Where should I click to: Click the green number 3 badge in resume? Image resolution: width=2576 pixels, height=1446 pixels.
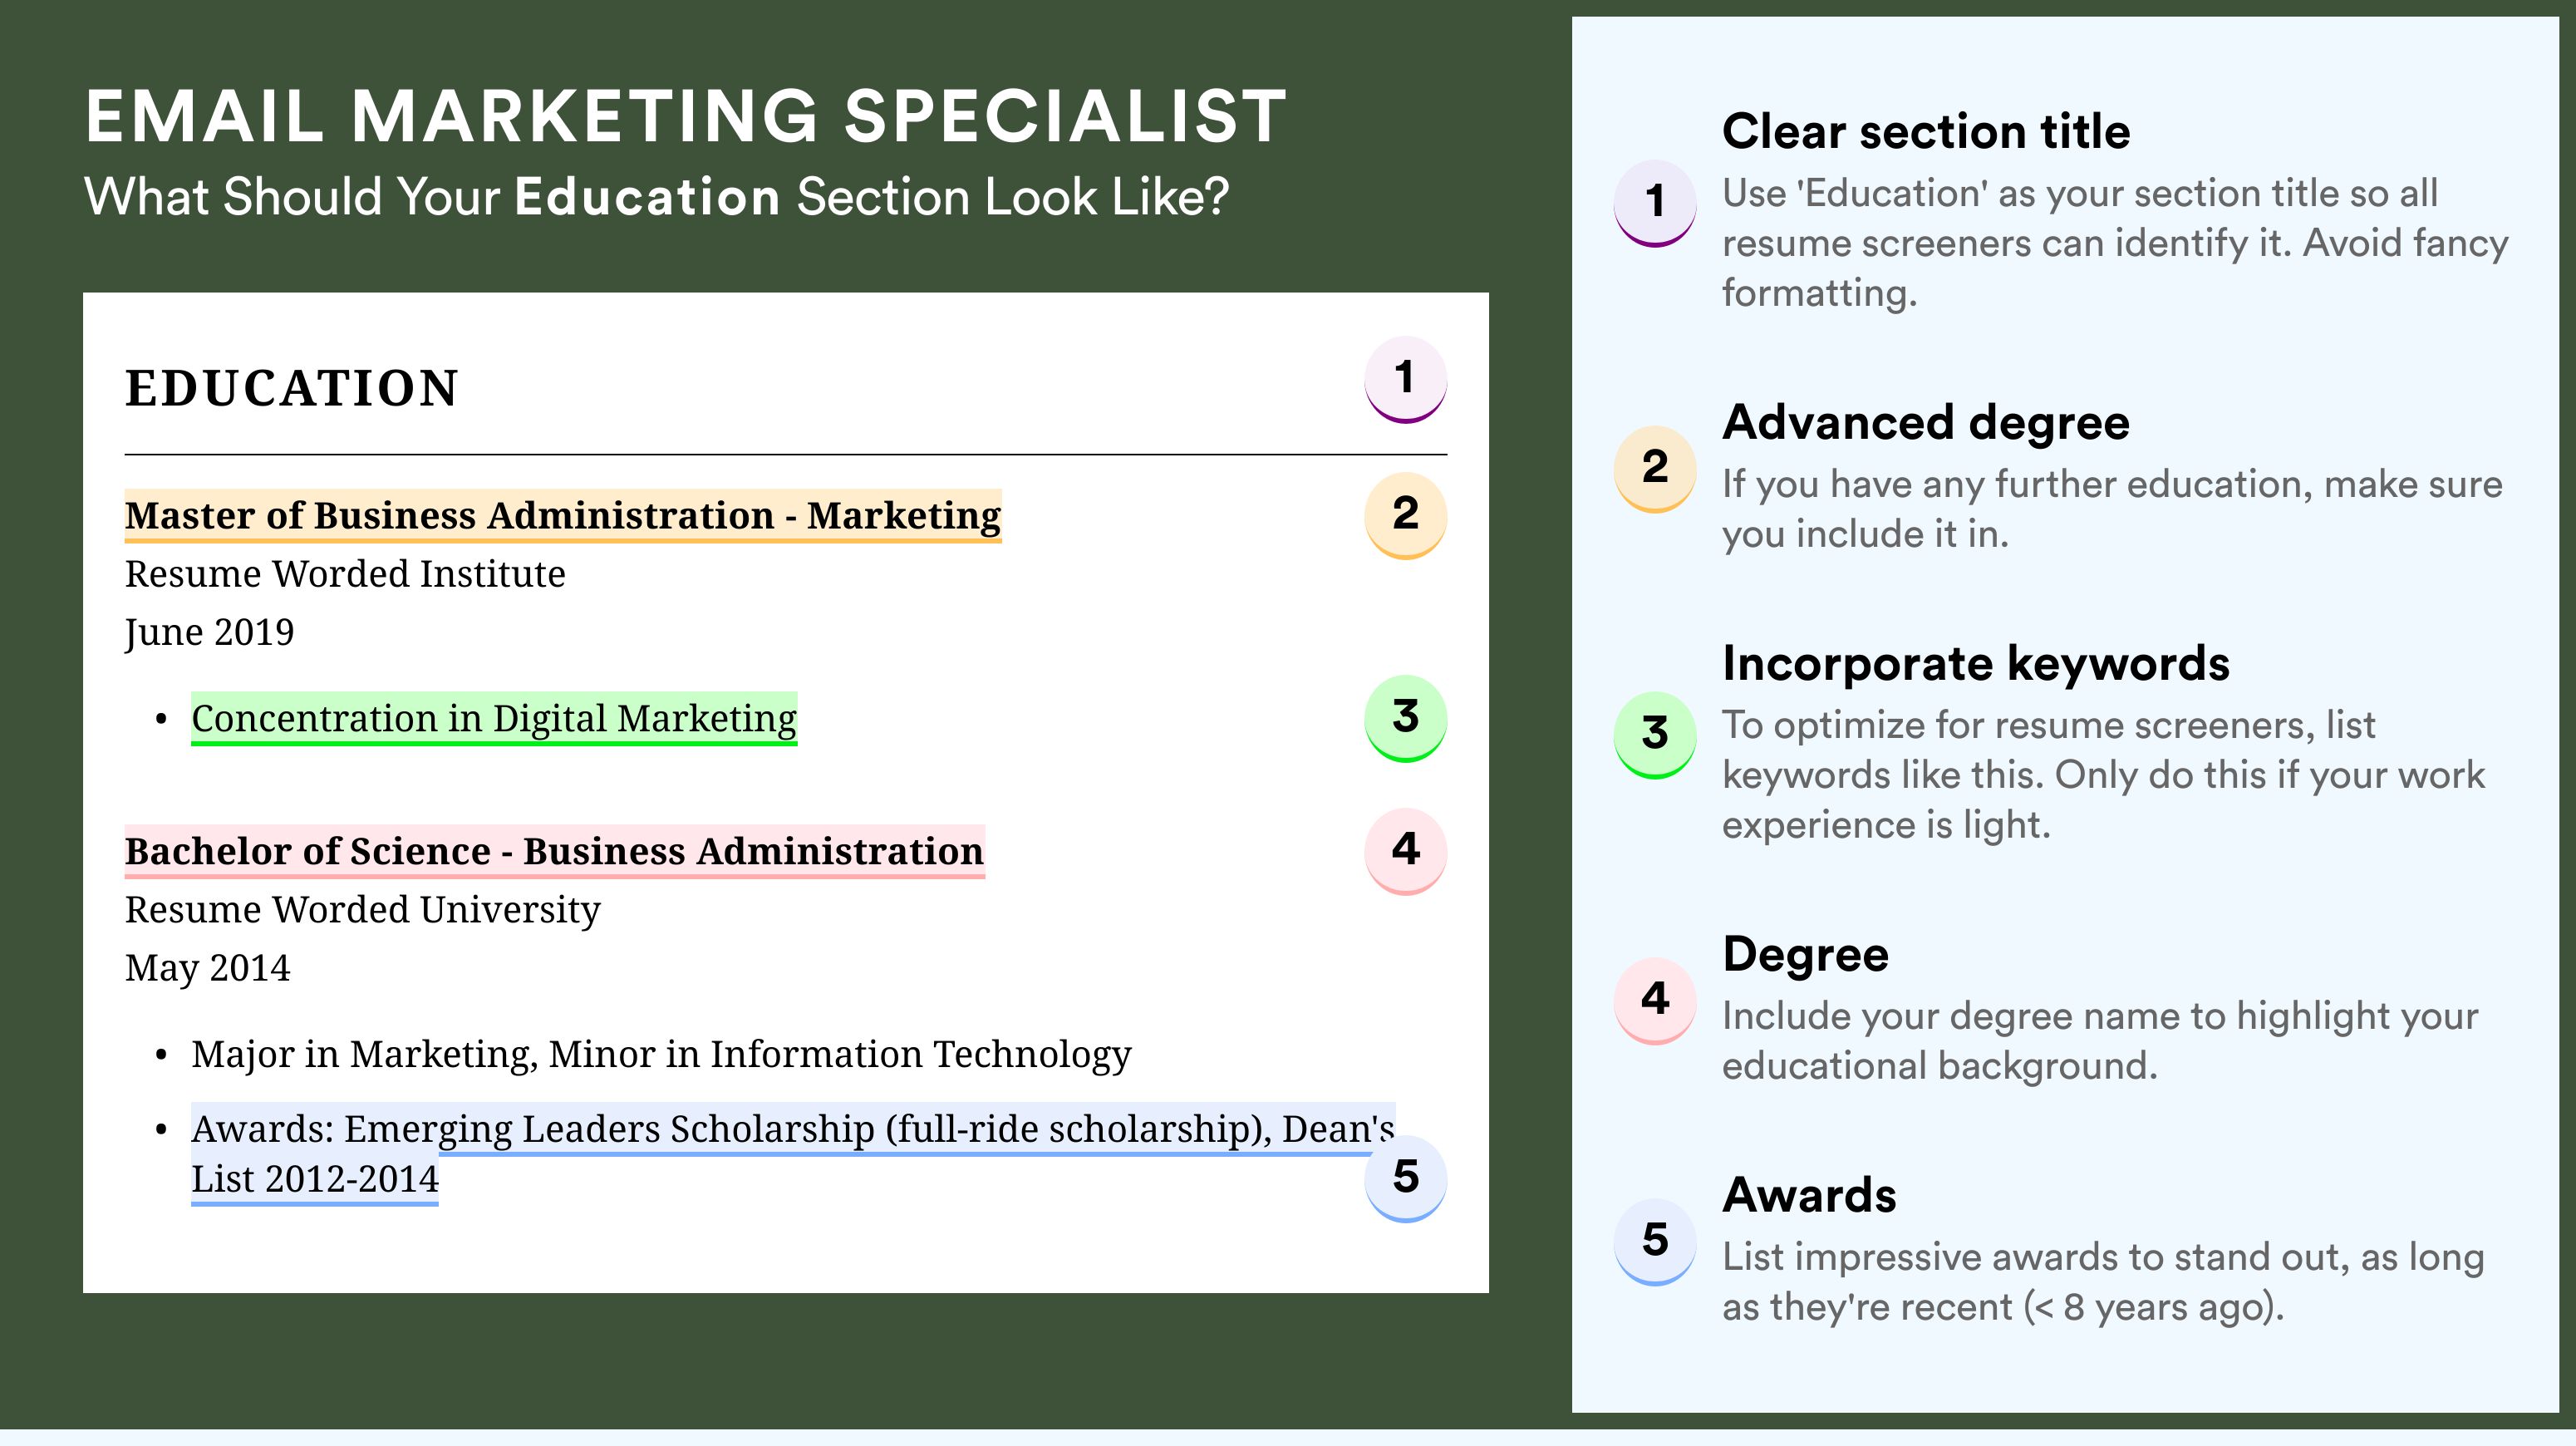[x=1405, y=718]
